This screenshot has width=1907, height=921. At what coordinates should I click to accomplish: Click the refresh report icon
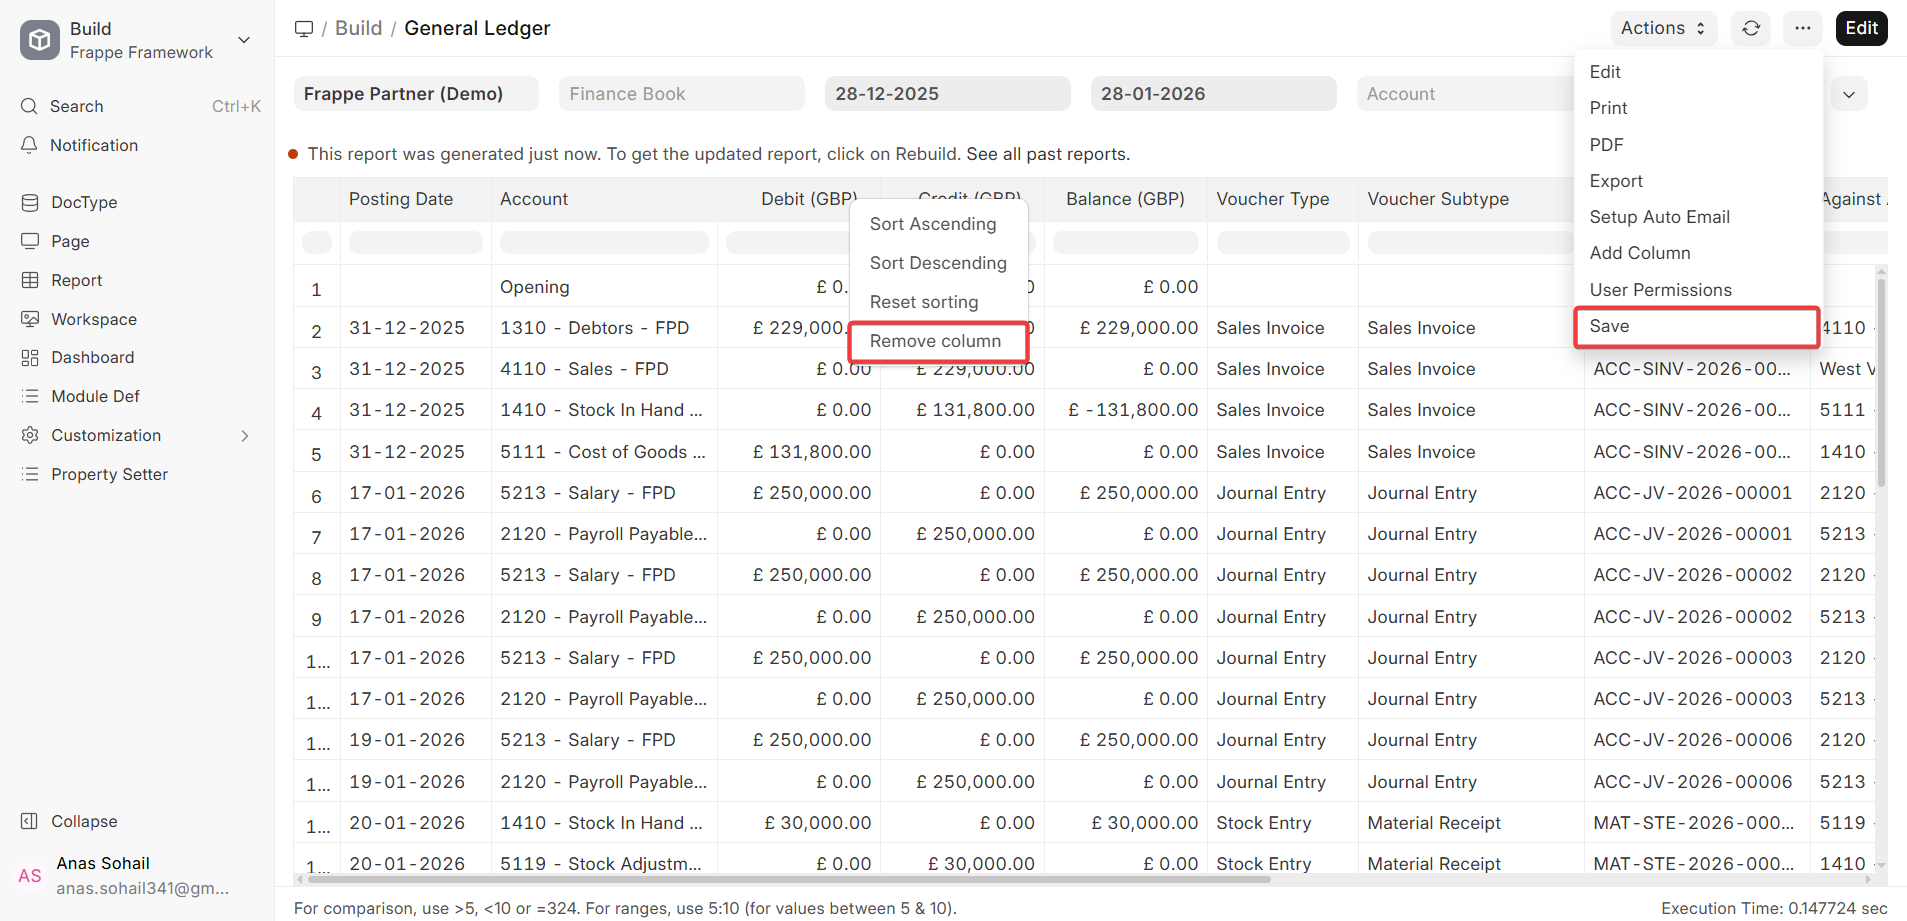[1751, 28]
